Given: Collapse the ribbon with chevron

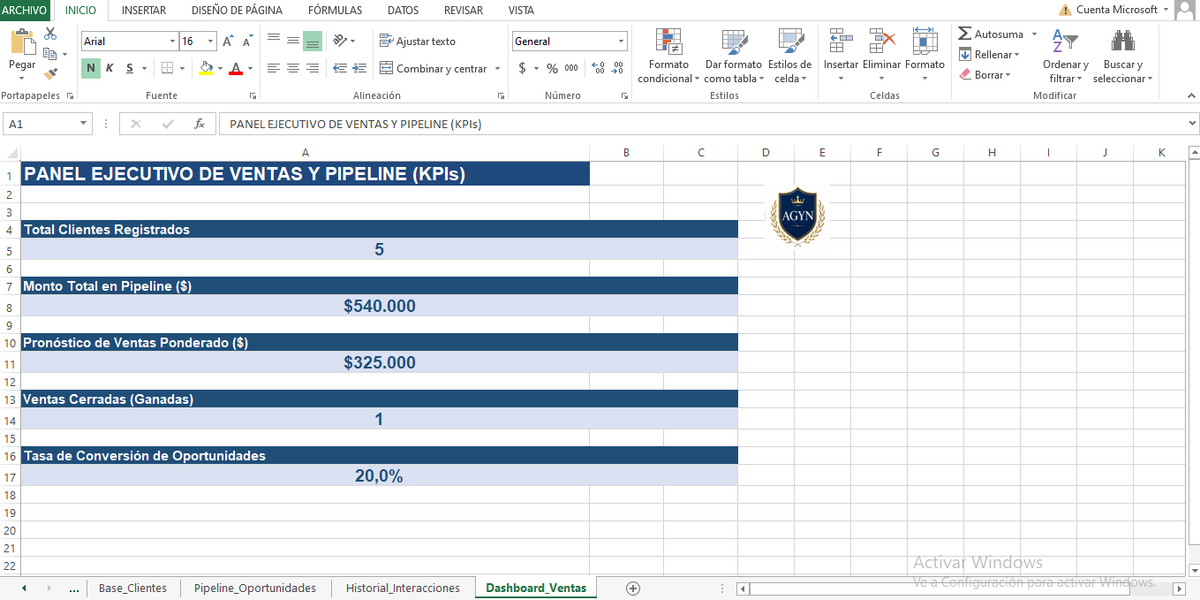Looking at the screenshot, I should point(1190,96).
